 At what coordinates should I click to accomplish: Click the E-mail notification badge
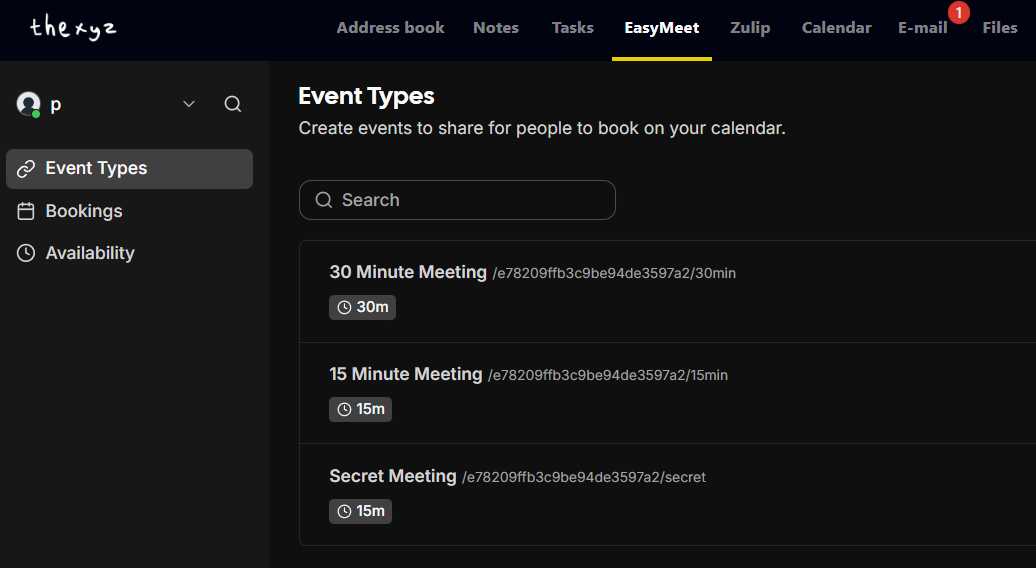coord(958,13)
